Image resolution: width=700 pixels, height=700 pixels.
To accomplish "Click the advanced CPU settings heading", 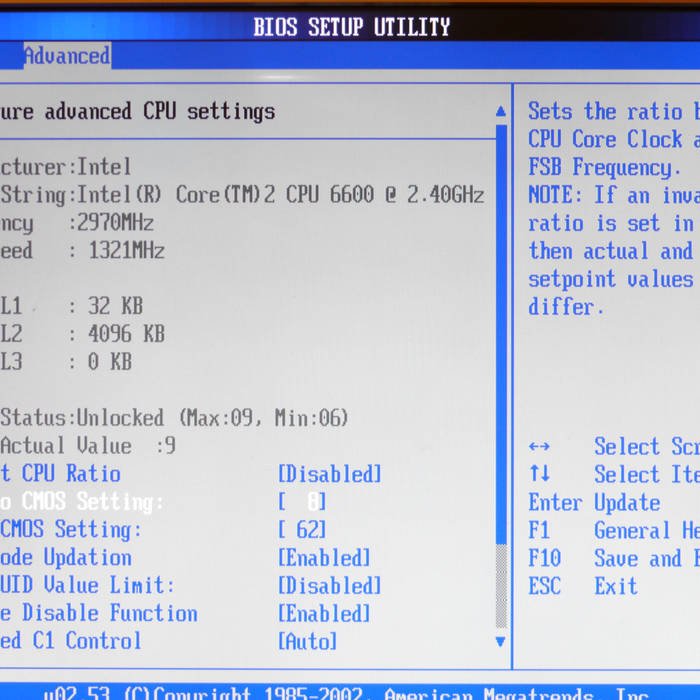I will click(x=138, y=112).
